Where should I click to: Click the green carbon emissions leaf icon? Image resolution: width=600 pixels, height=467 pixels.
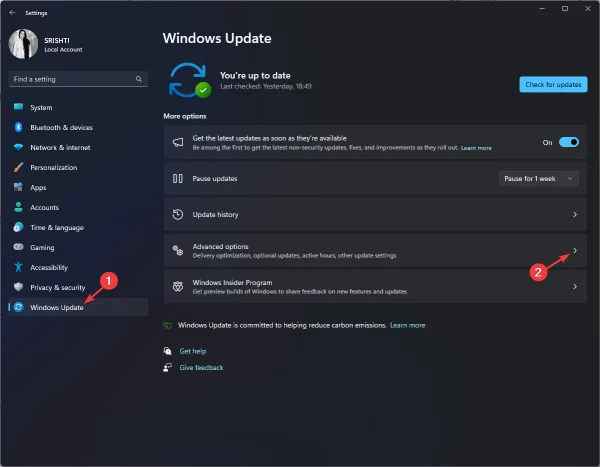click(x=168, y=325)
